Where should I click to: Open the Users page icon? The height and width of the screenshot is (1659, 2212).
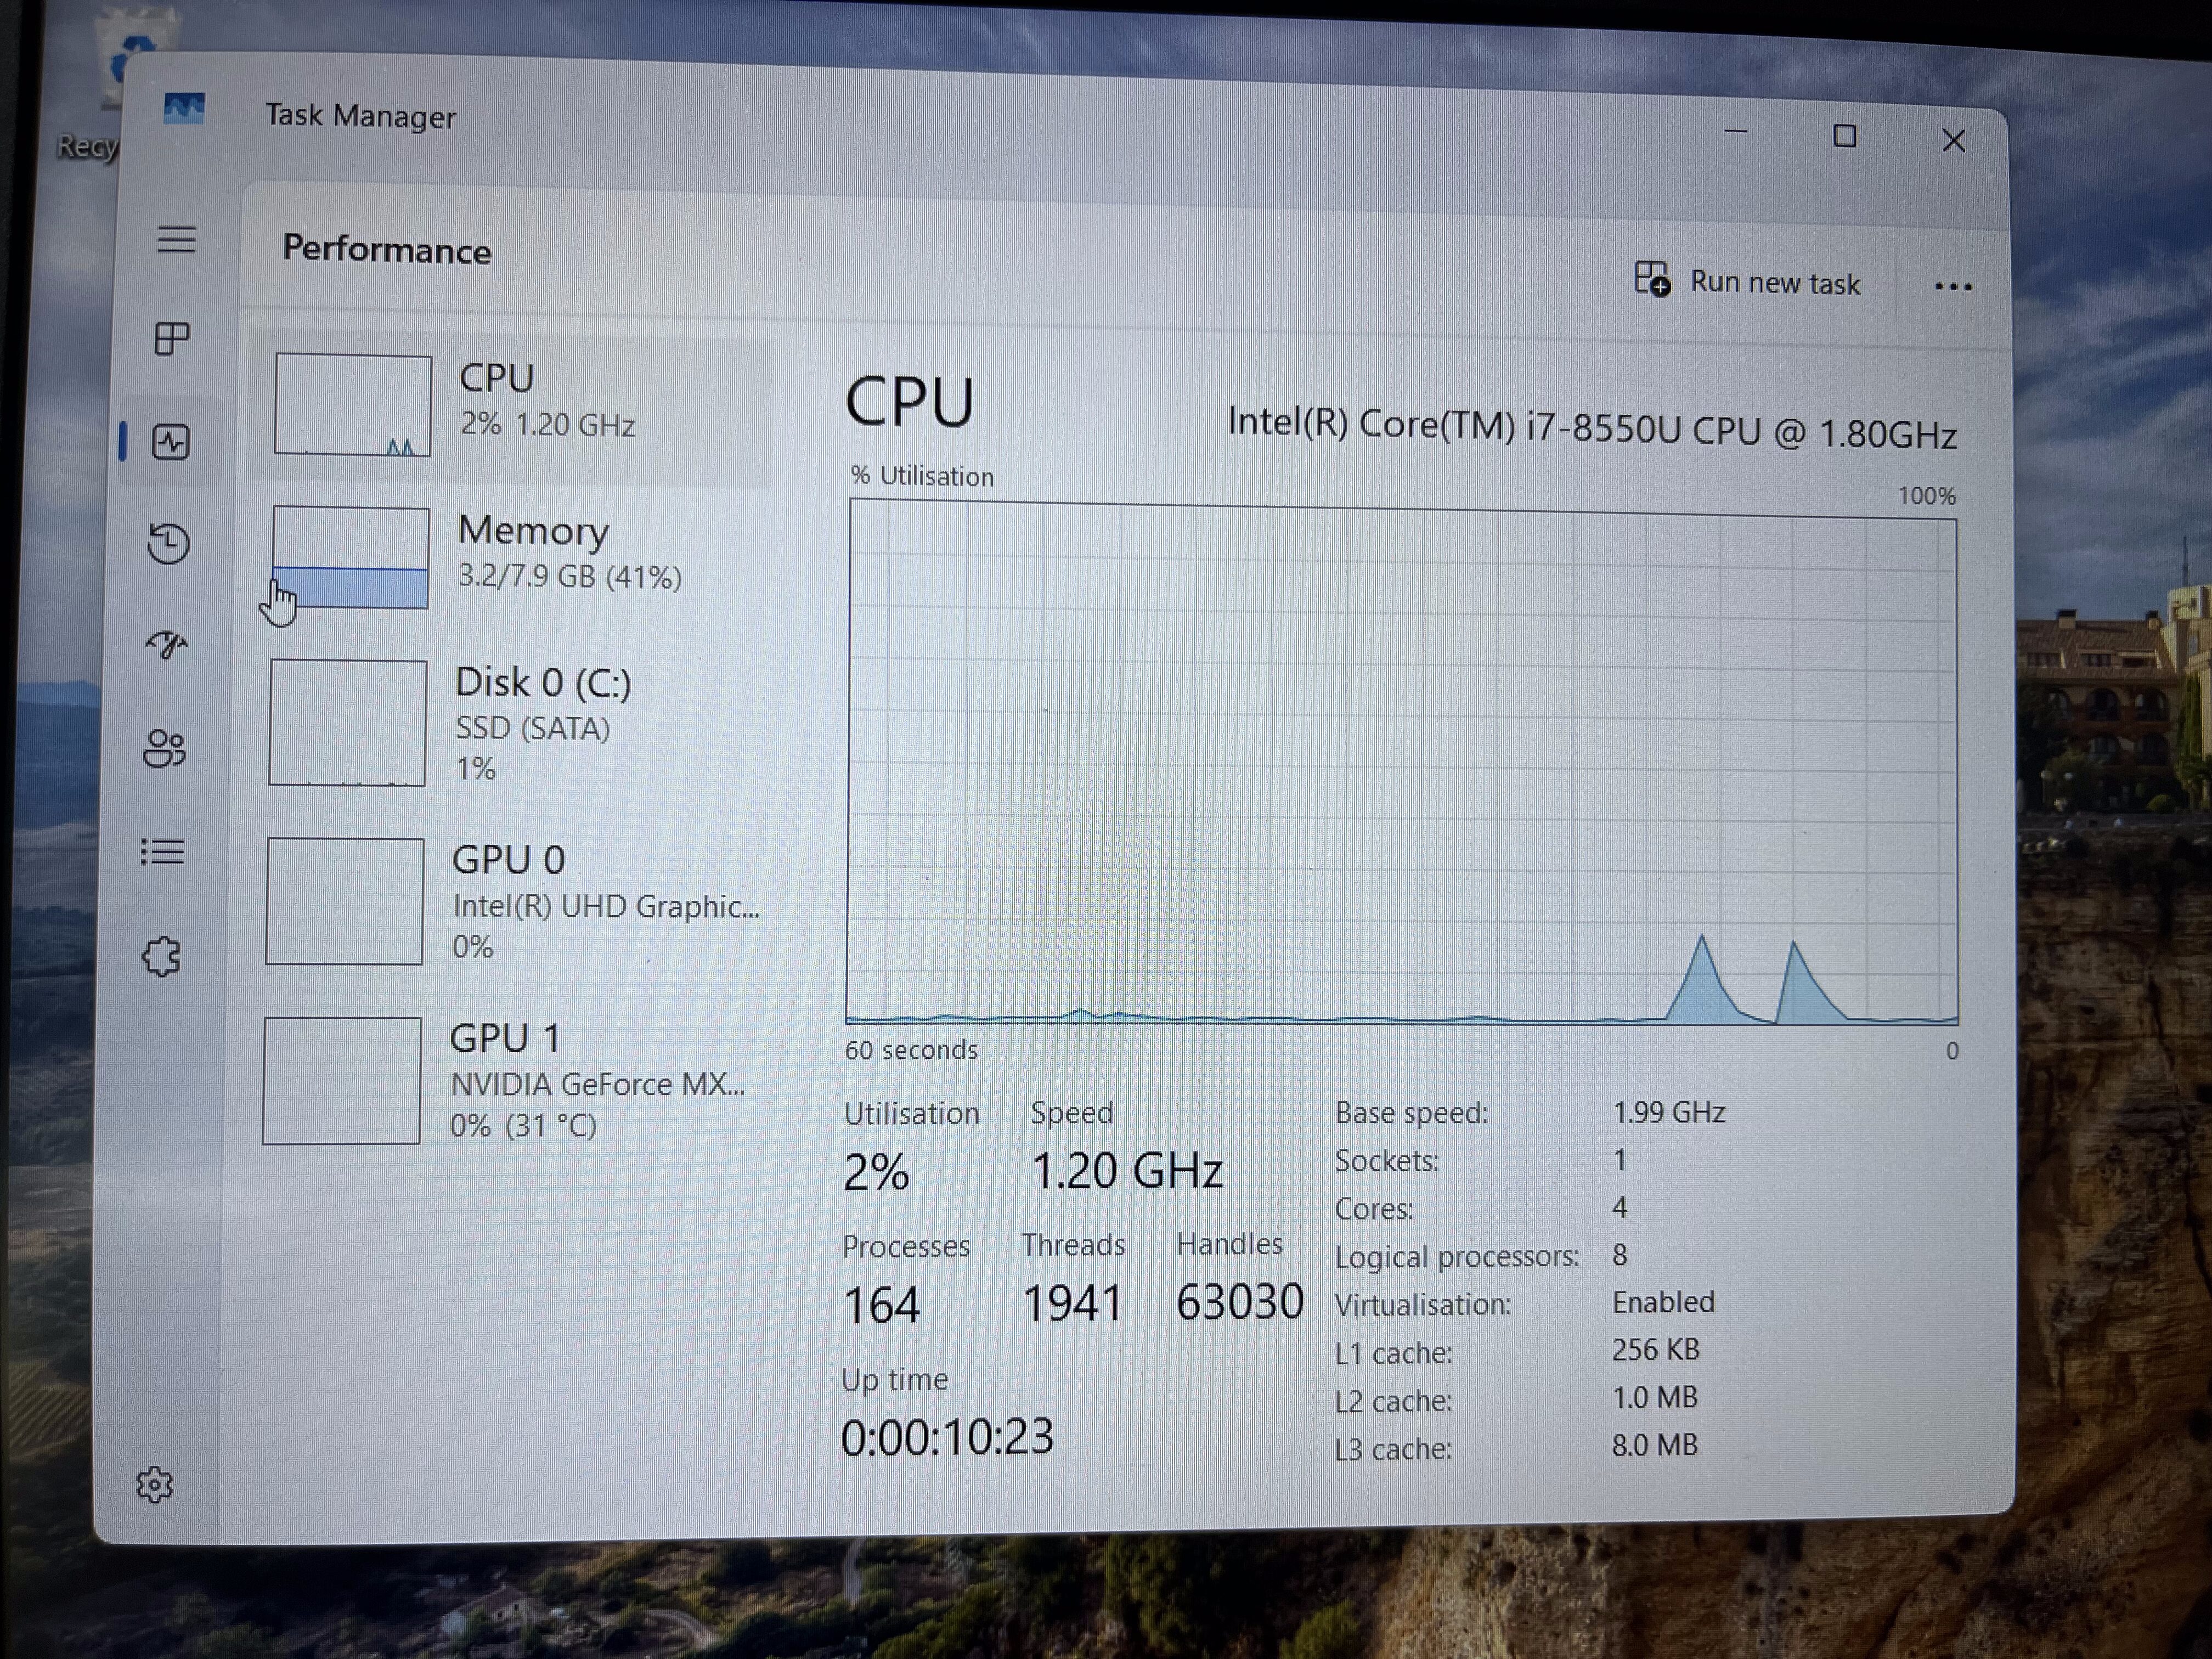point(165,748)
